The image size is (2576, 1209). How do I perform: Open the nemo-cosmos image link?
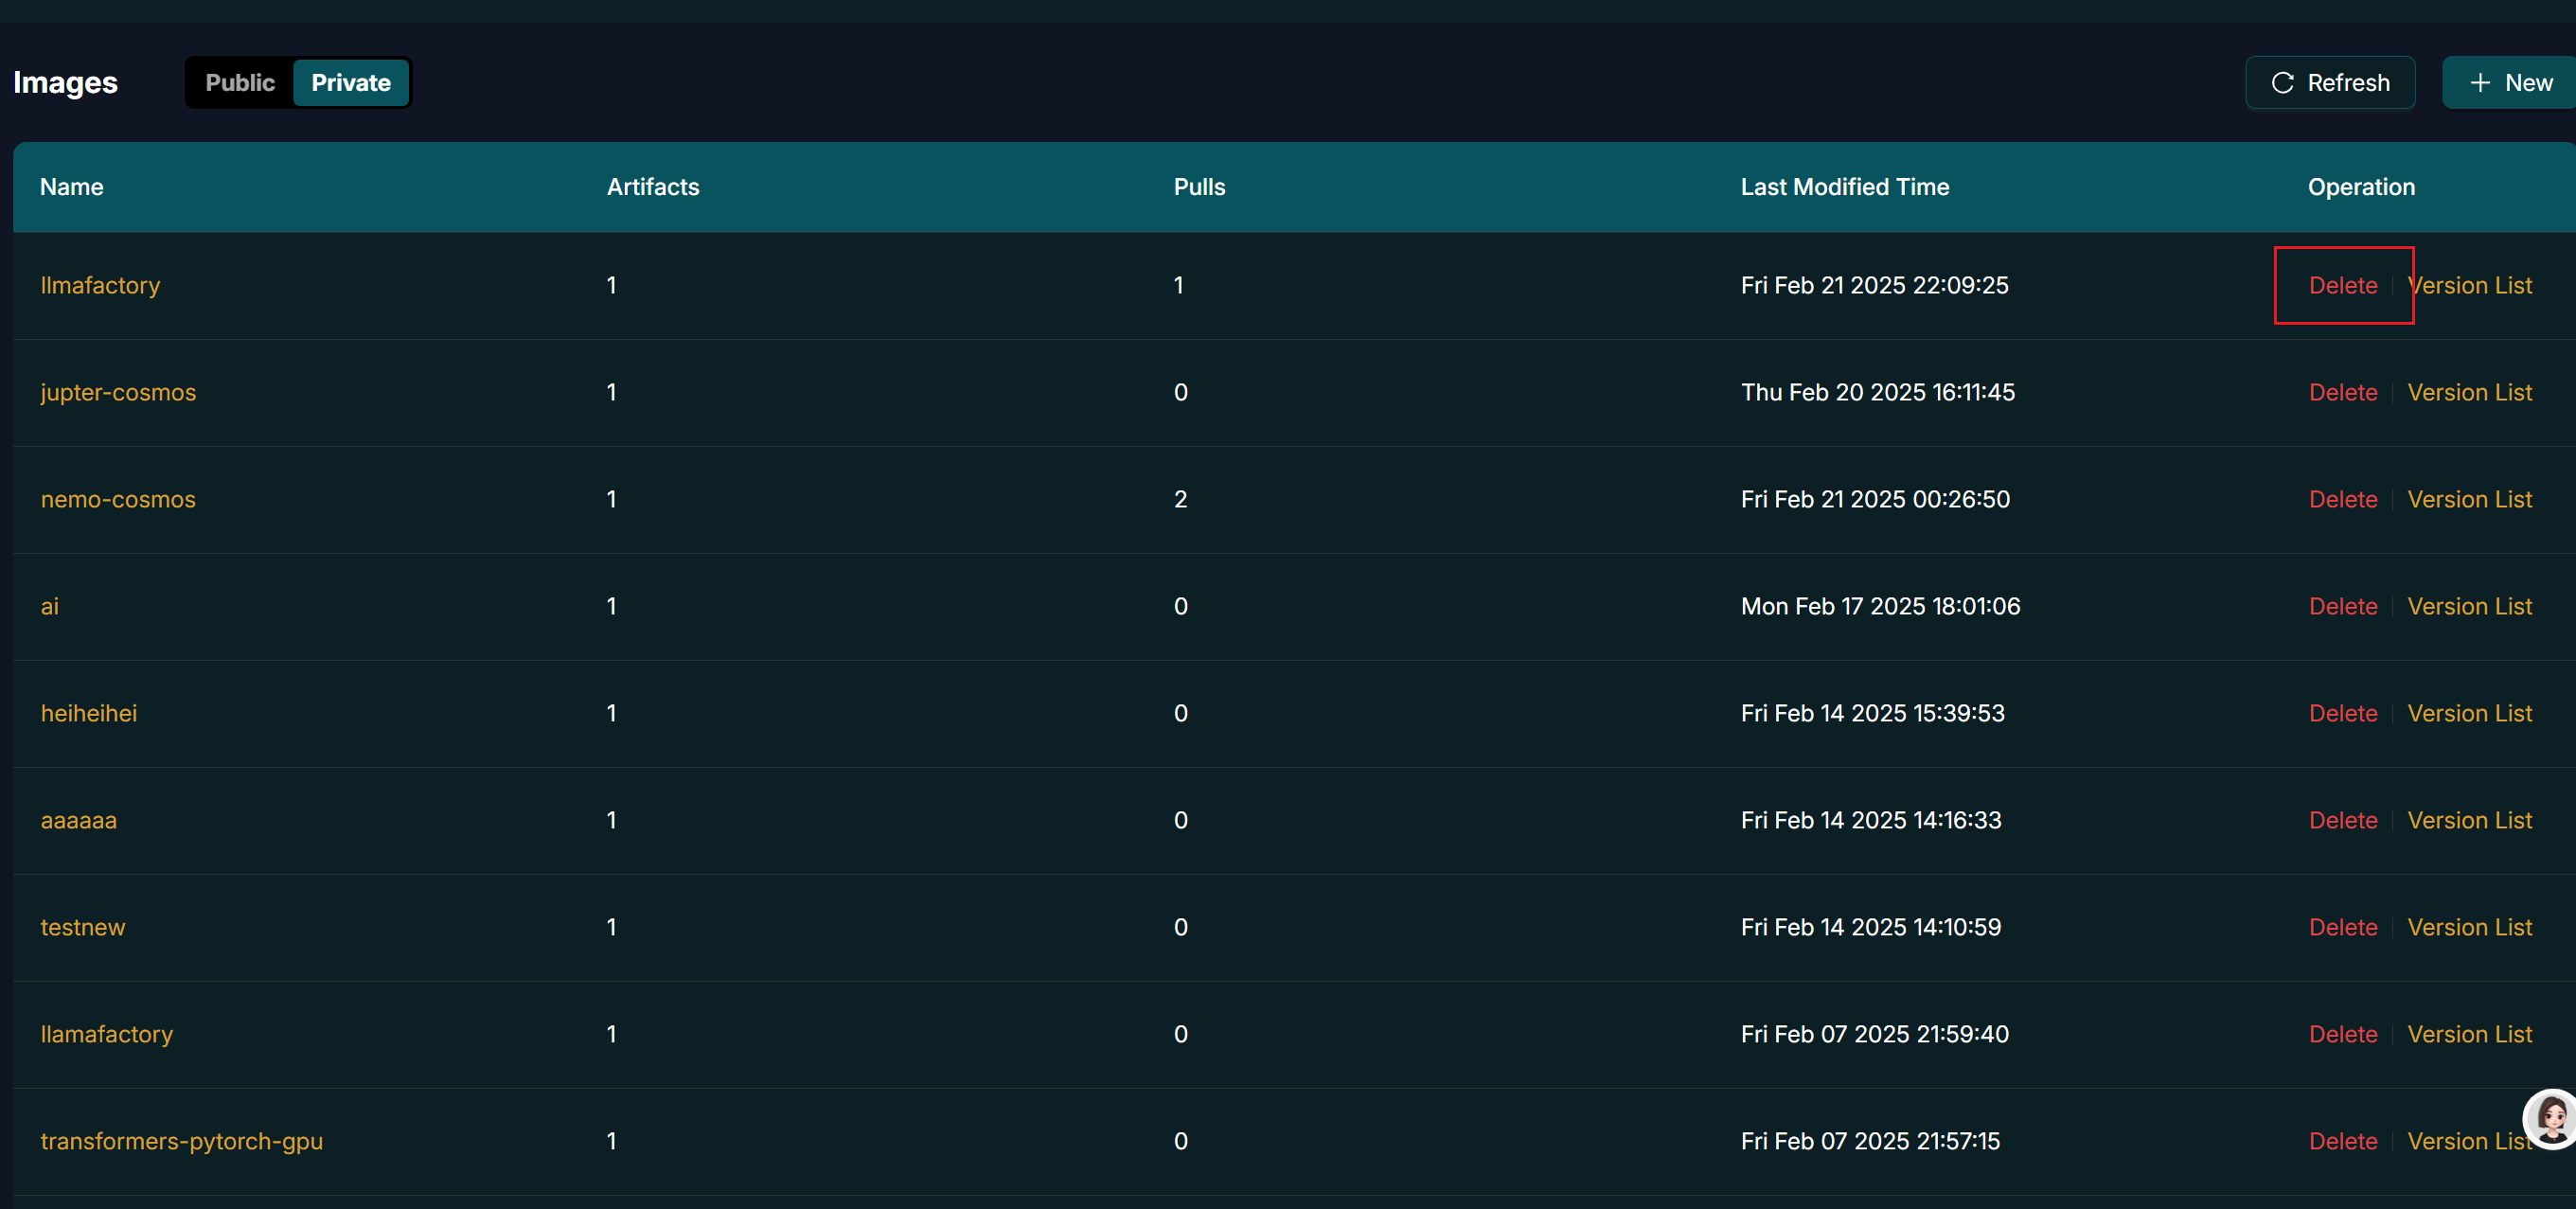point(118,500)
